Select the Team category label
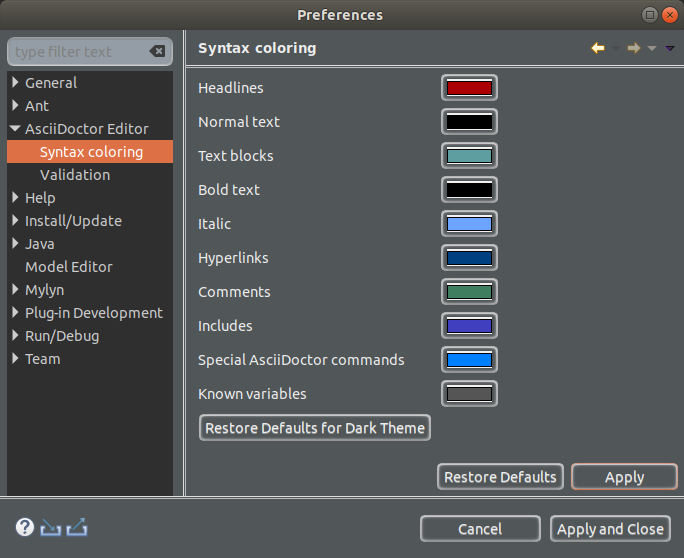Image resolution: width=684 pixels, height=558 pixels. (x=43, y=359)
